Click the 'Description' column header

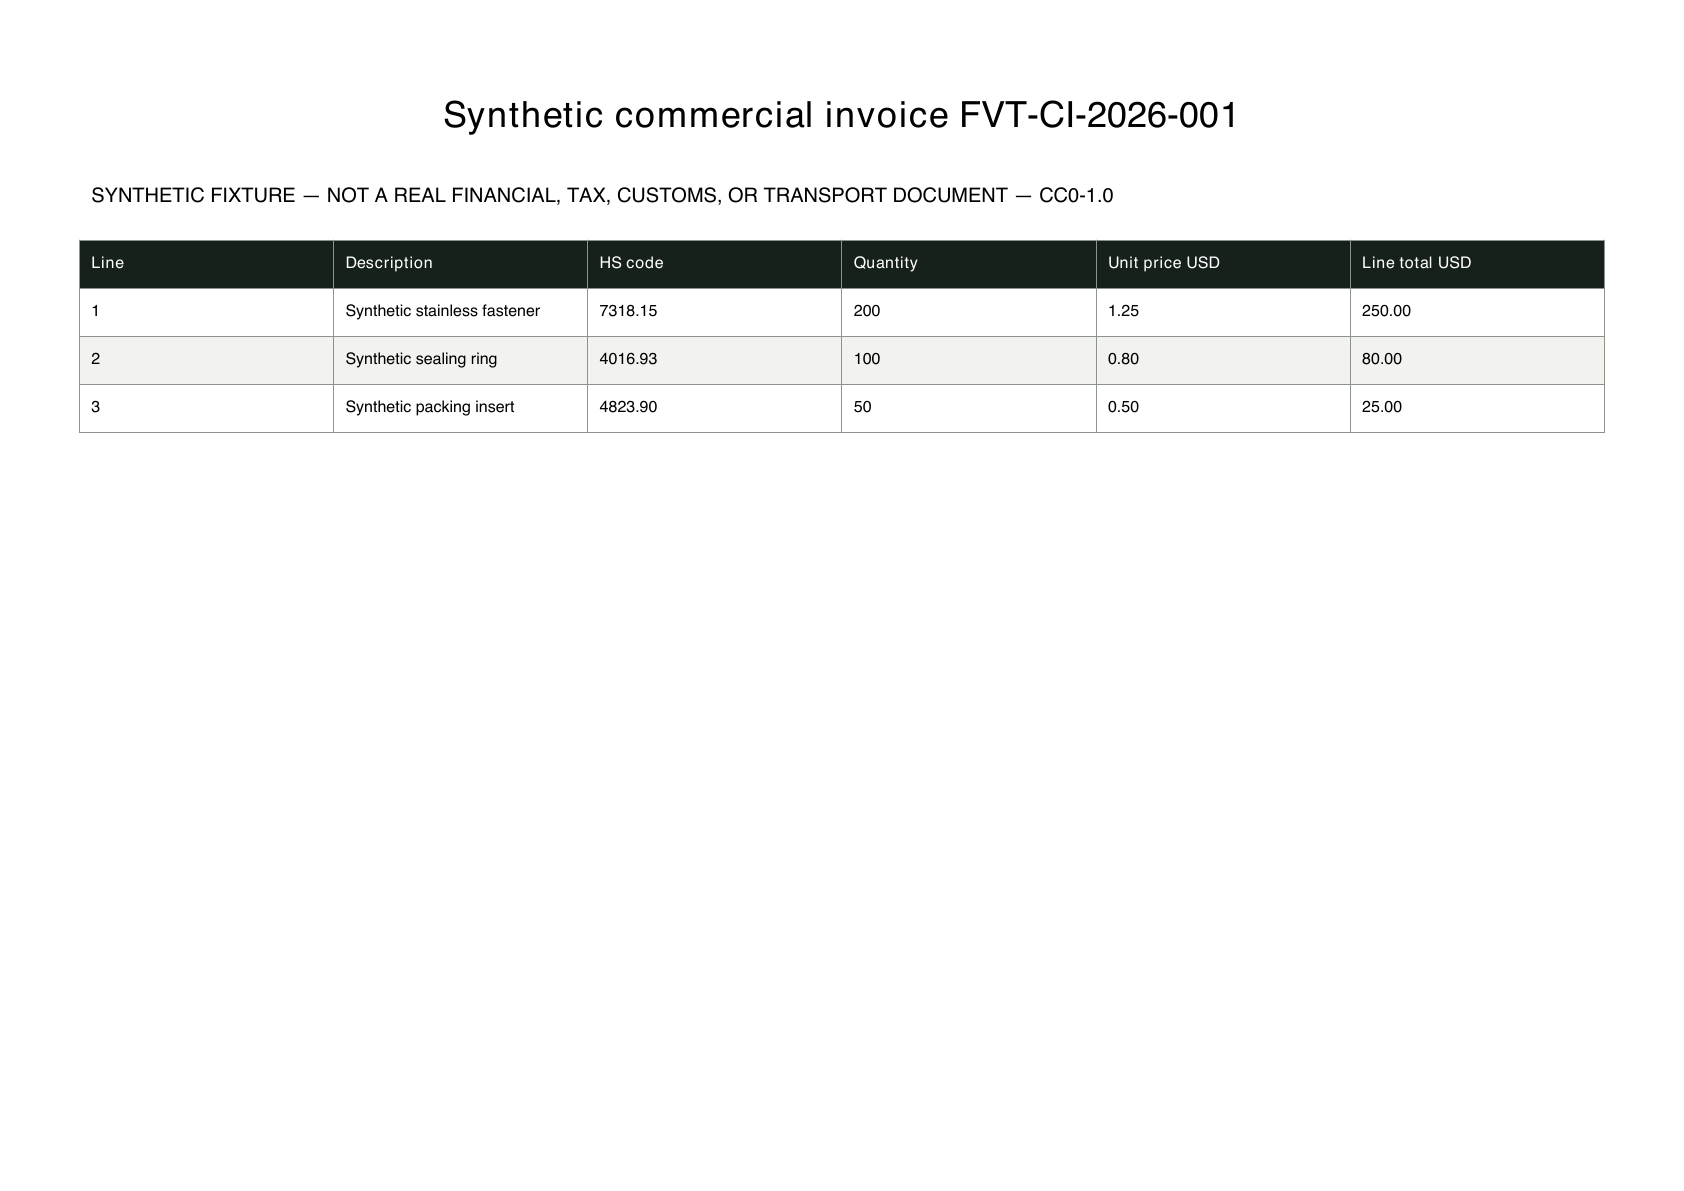(460, 264)
